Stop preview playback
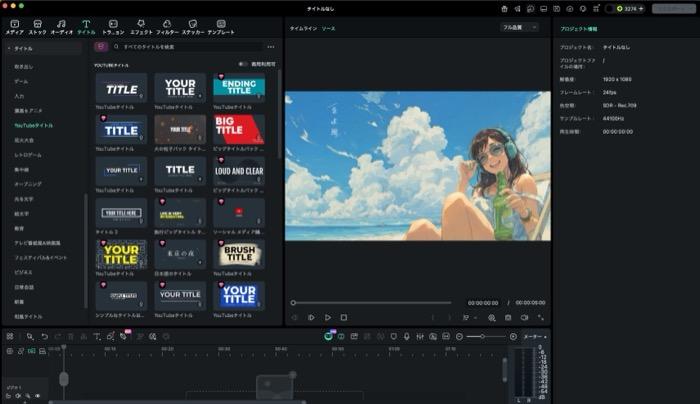This screenshot has height=404, width=700. 344,317
